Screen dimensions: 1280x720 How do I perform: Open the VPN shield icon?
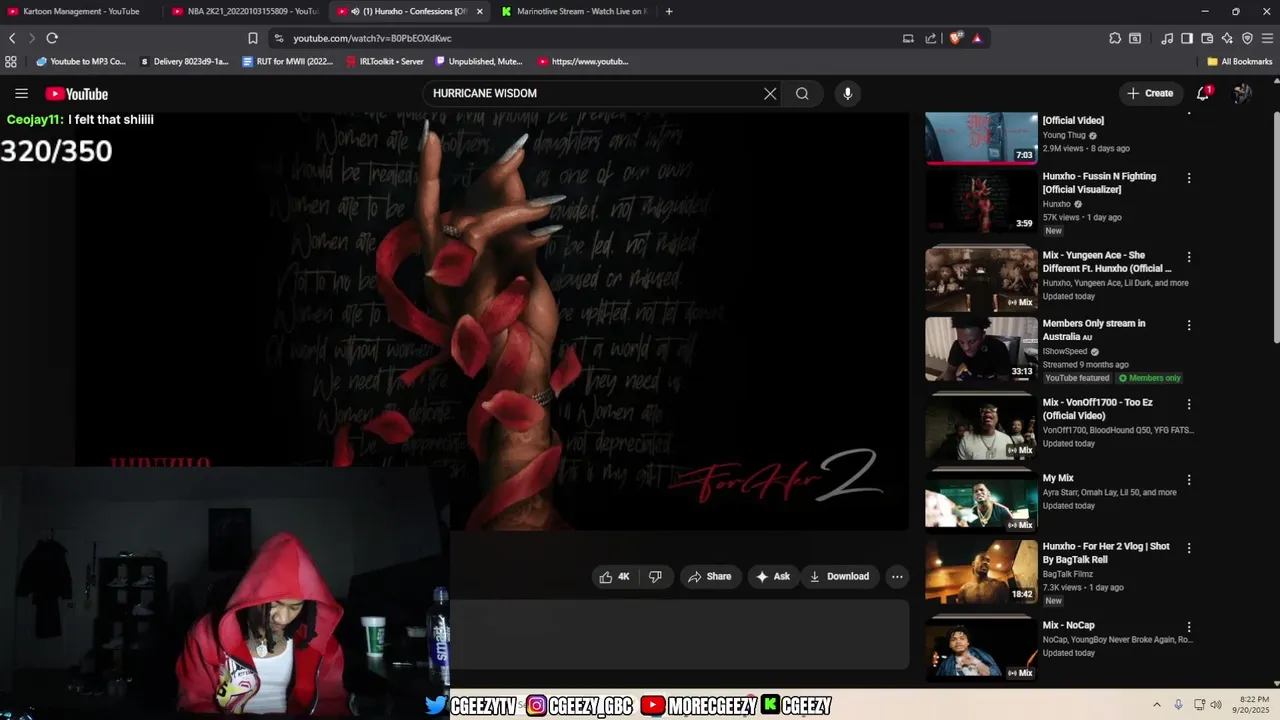click(1247, 38)
